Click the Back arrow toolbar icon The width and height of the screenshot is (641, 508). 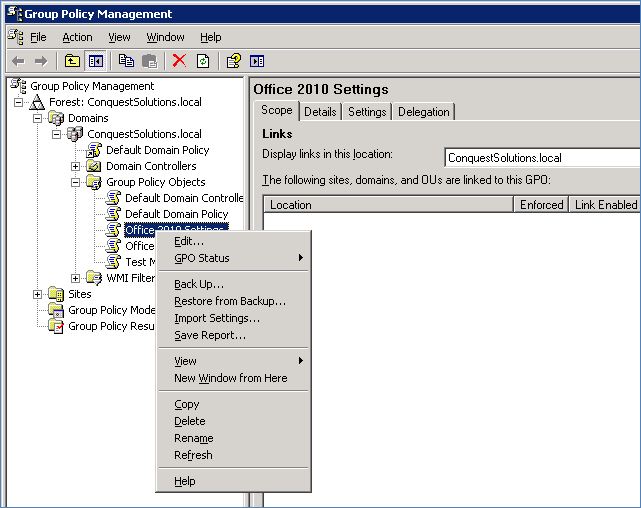point(18,61)
